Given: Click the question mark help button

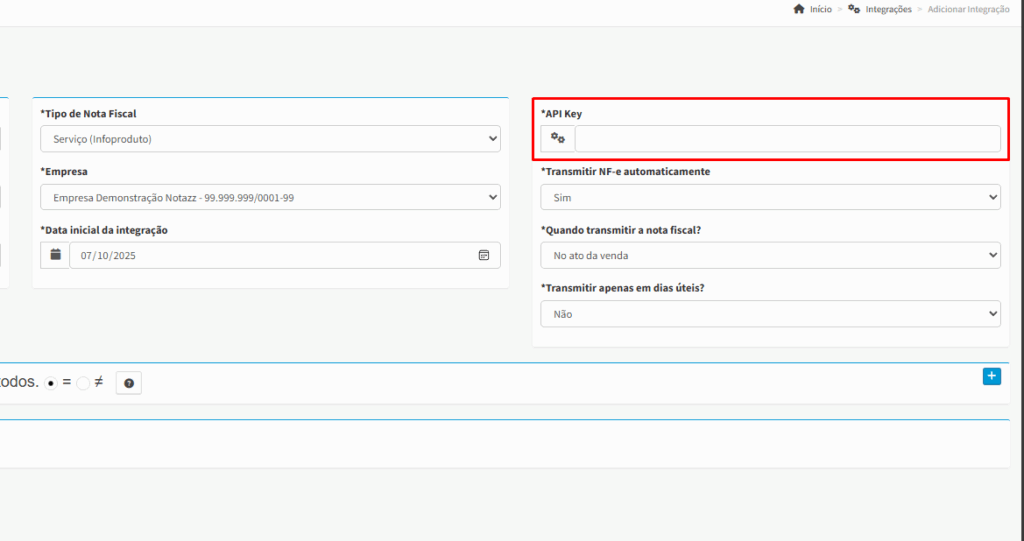Looking at the screenshot, I should [x=129, y=382].
